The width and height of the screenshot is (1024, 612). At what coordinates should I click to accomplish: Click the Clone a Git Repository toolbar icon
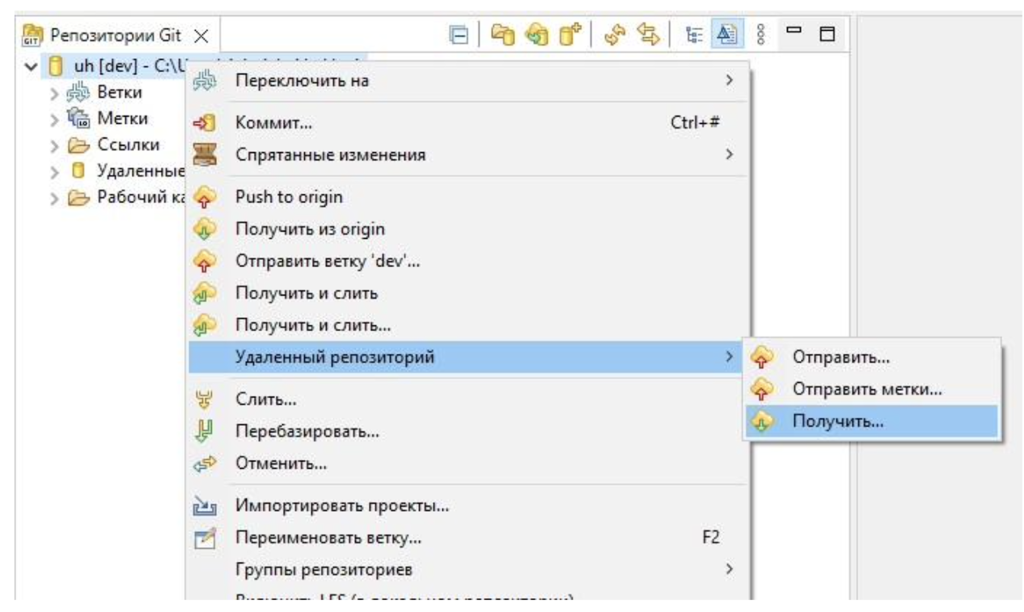point(536,31)
